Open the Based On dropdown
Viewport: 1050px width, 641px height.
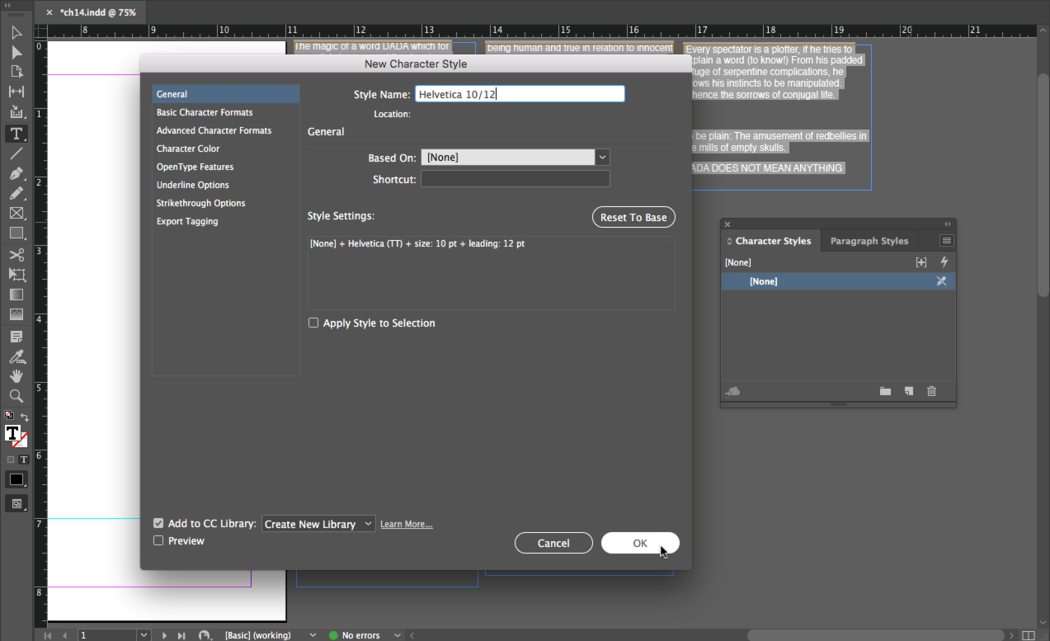coord(602,157)
